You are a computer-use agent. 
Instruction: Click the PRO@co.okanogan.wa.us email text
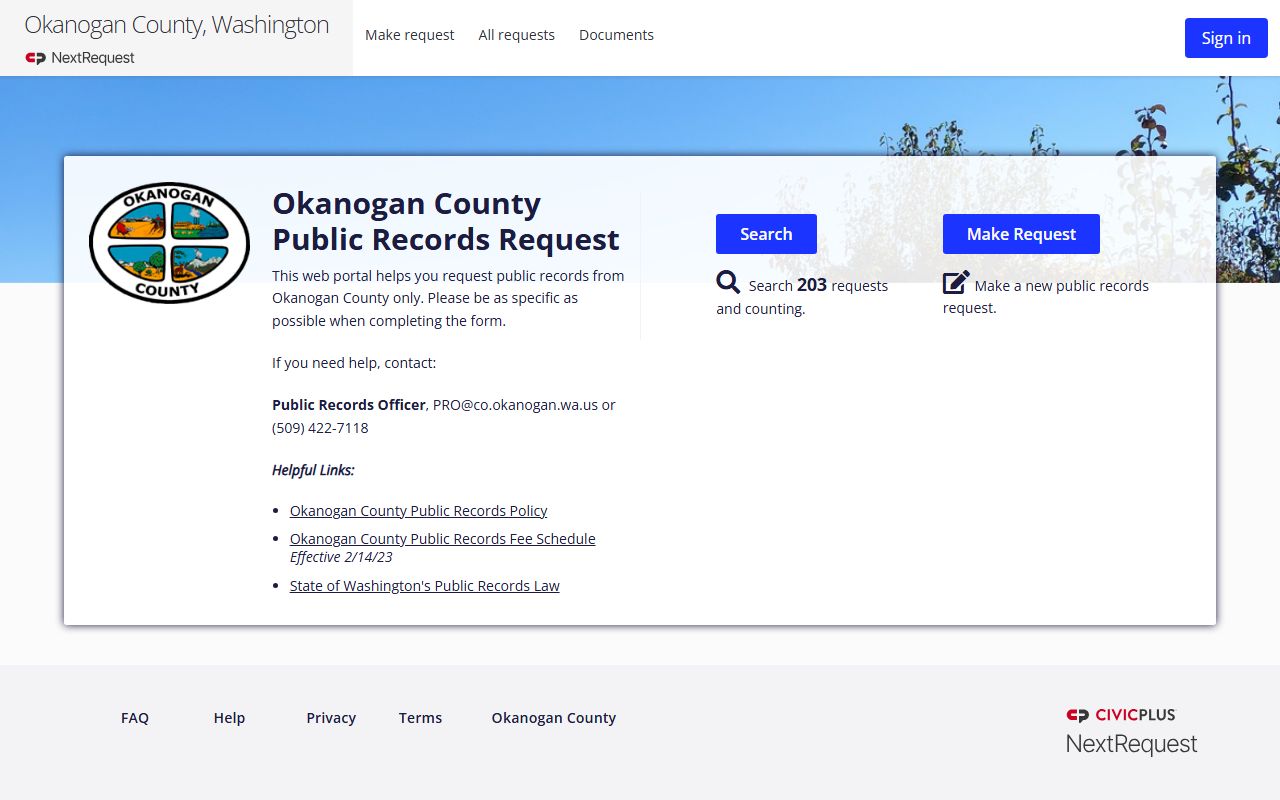coord(515,405)
